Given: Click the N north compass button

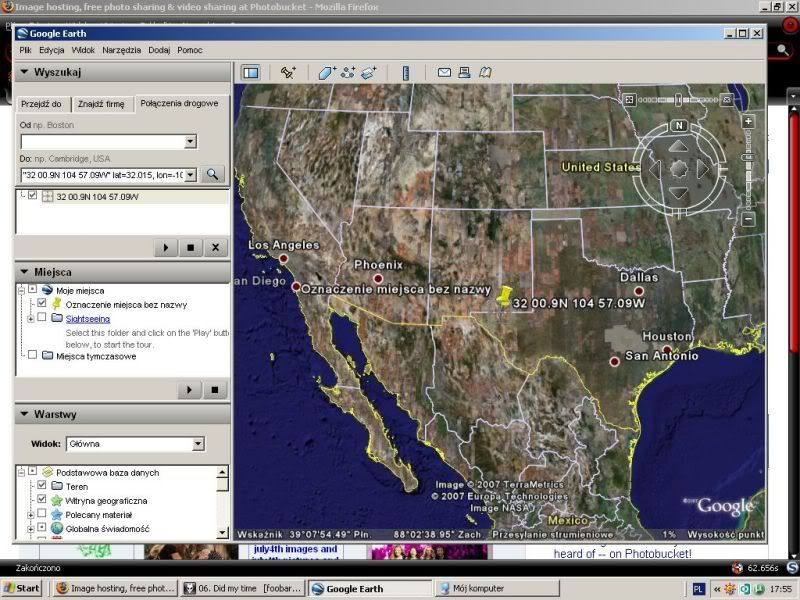Looking at the screenshot, I should click(x=679, y=126).
